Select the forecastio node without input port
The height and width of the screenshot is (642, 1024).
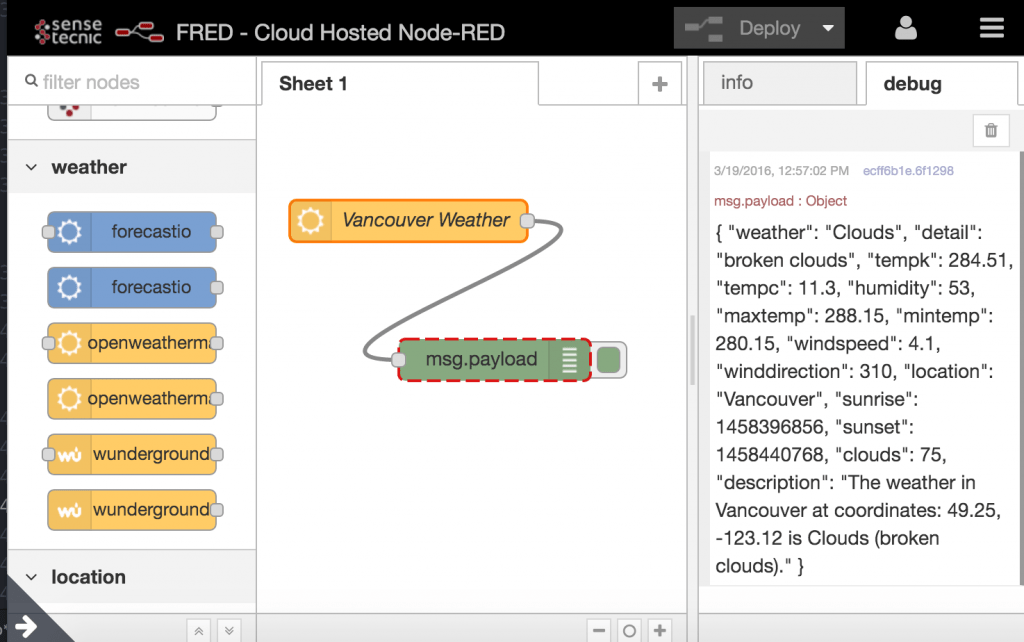click(132, 287)
